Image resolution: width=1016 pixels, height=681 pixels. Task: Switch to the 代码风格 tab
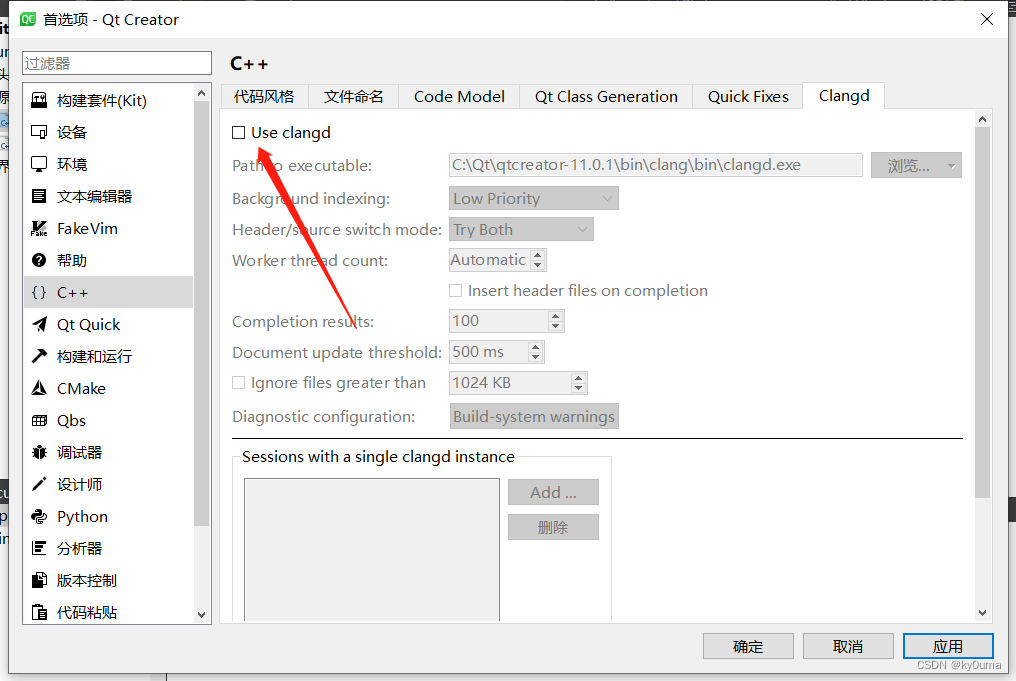[264, 97]
